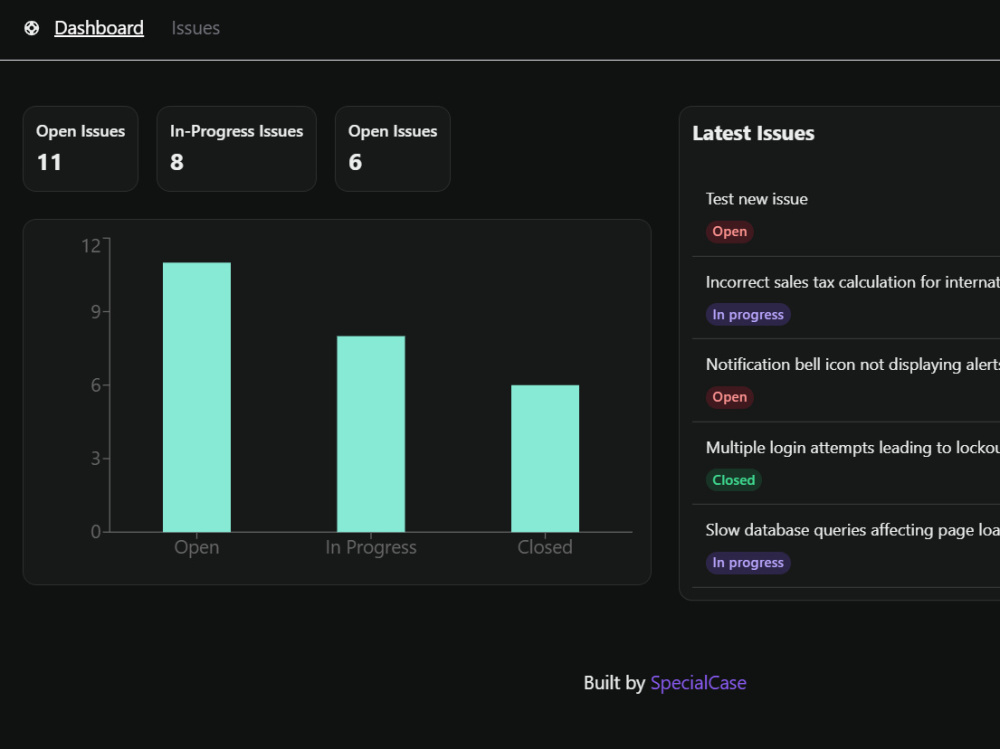This screenshot has width=1000, height=749.
Task: Open the Open Issues card showing 11
Action: [80, 148]
